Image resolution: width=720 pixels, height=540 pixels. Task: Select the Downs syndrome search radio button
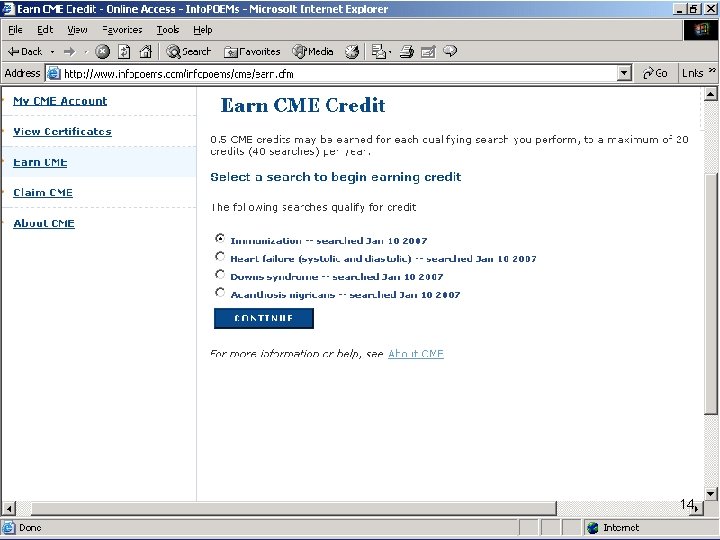220,275
